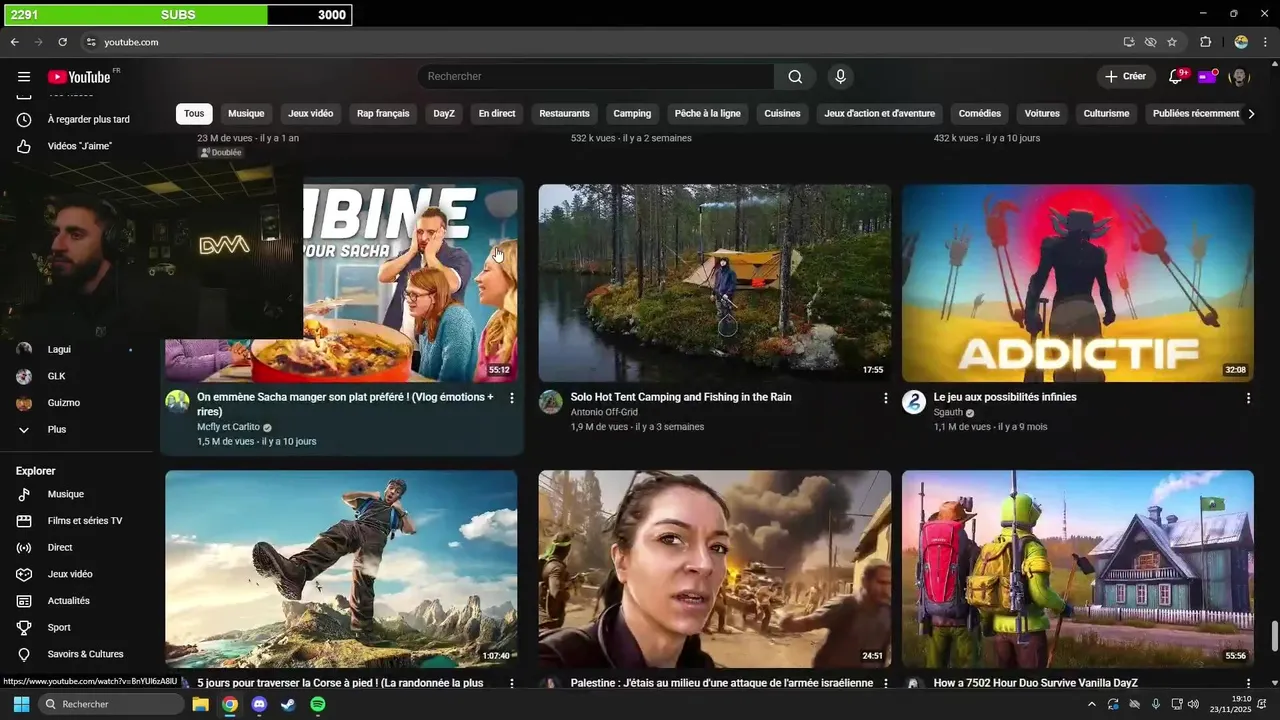Open File Explorer from the taskbar
This screenshot has width=1280, height=720.
point(200,704)
